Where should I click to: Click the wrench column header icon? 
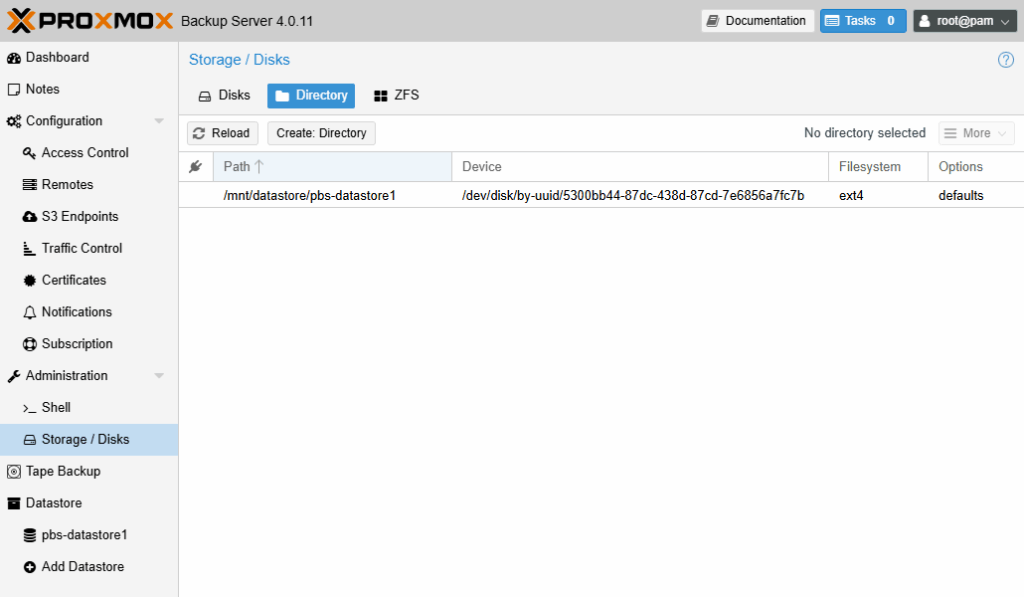196,167
